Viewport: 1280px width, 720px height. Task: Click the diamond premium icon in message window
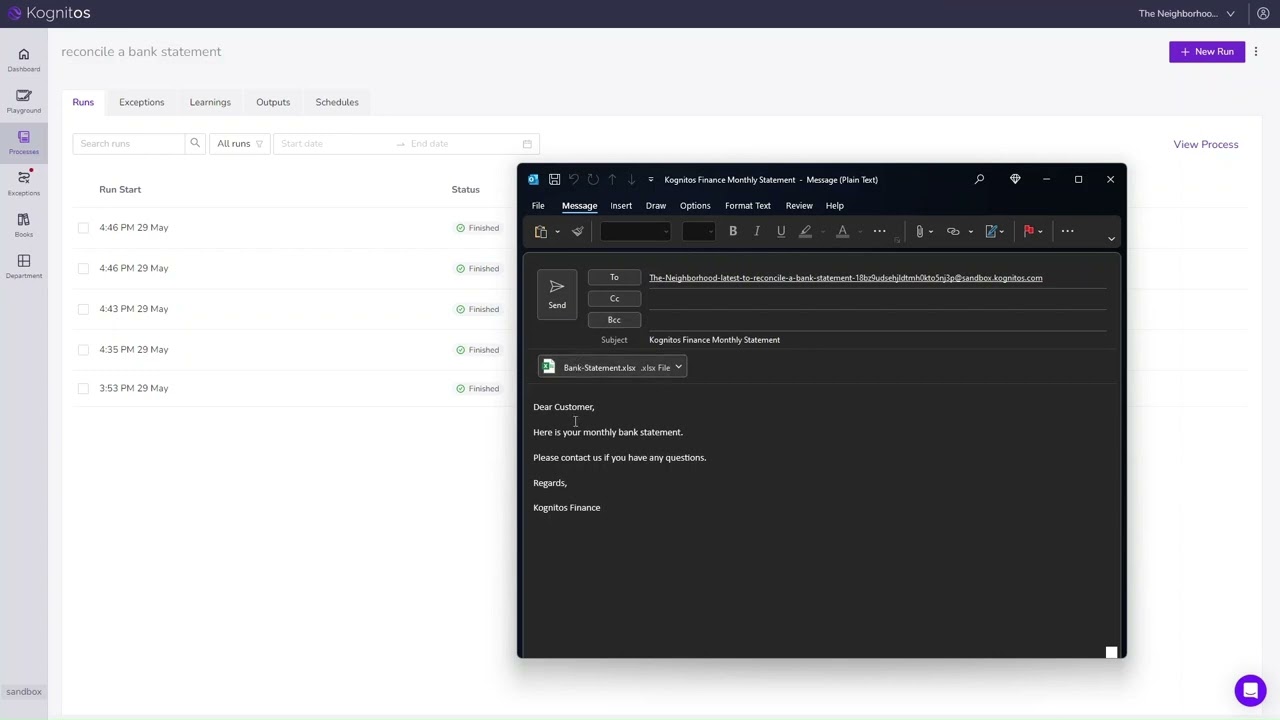(x=1015, y=180)
